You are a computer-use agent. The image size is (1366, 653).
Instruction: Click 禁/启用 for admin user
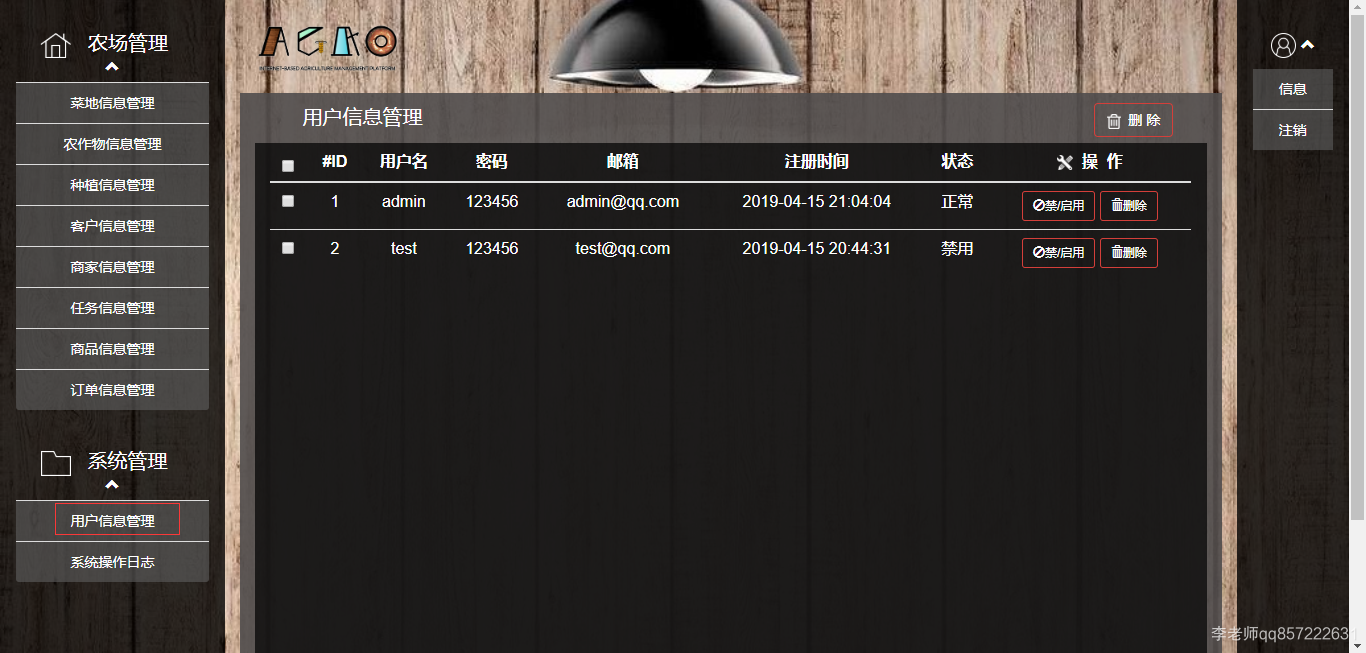coord(1058,206)
